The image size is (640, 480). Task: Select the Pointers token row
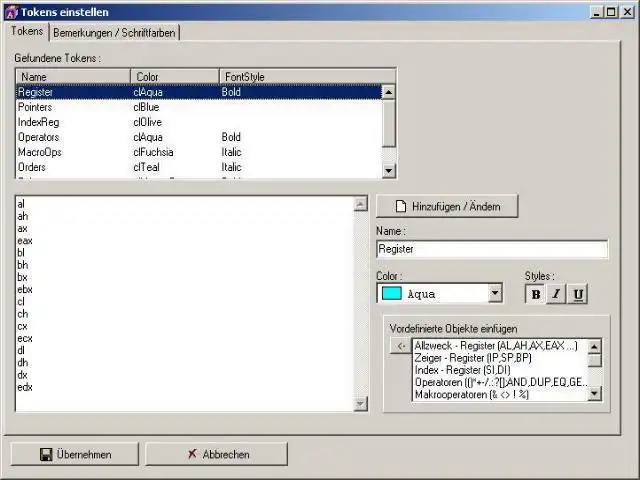pyautogui.click(x=199, y=107)
